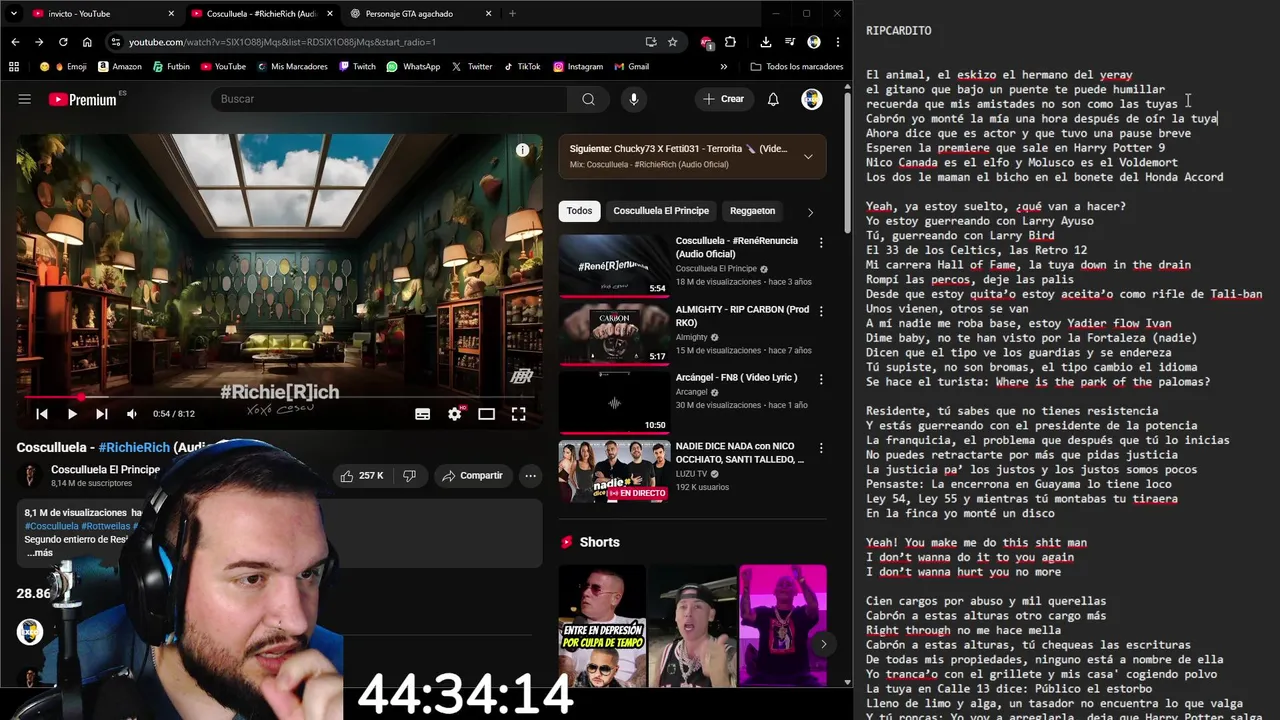This screenshot has height=720, width=1280.
Task: Open ALMIGHTY RIP CARBON thumbnail
Action: click(614, 334)
